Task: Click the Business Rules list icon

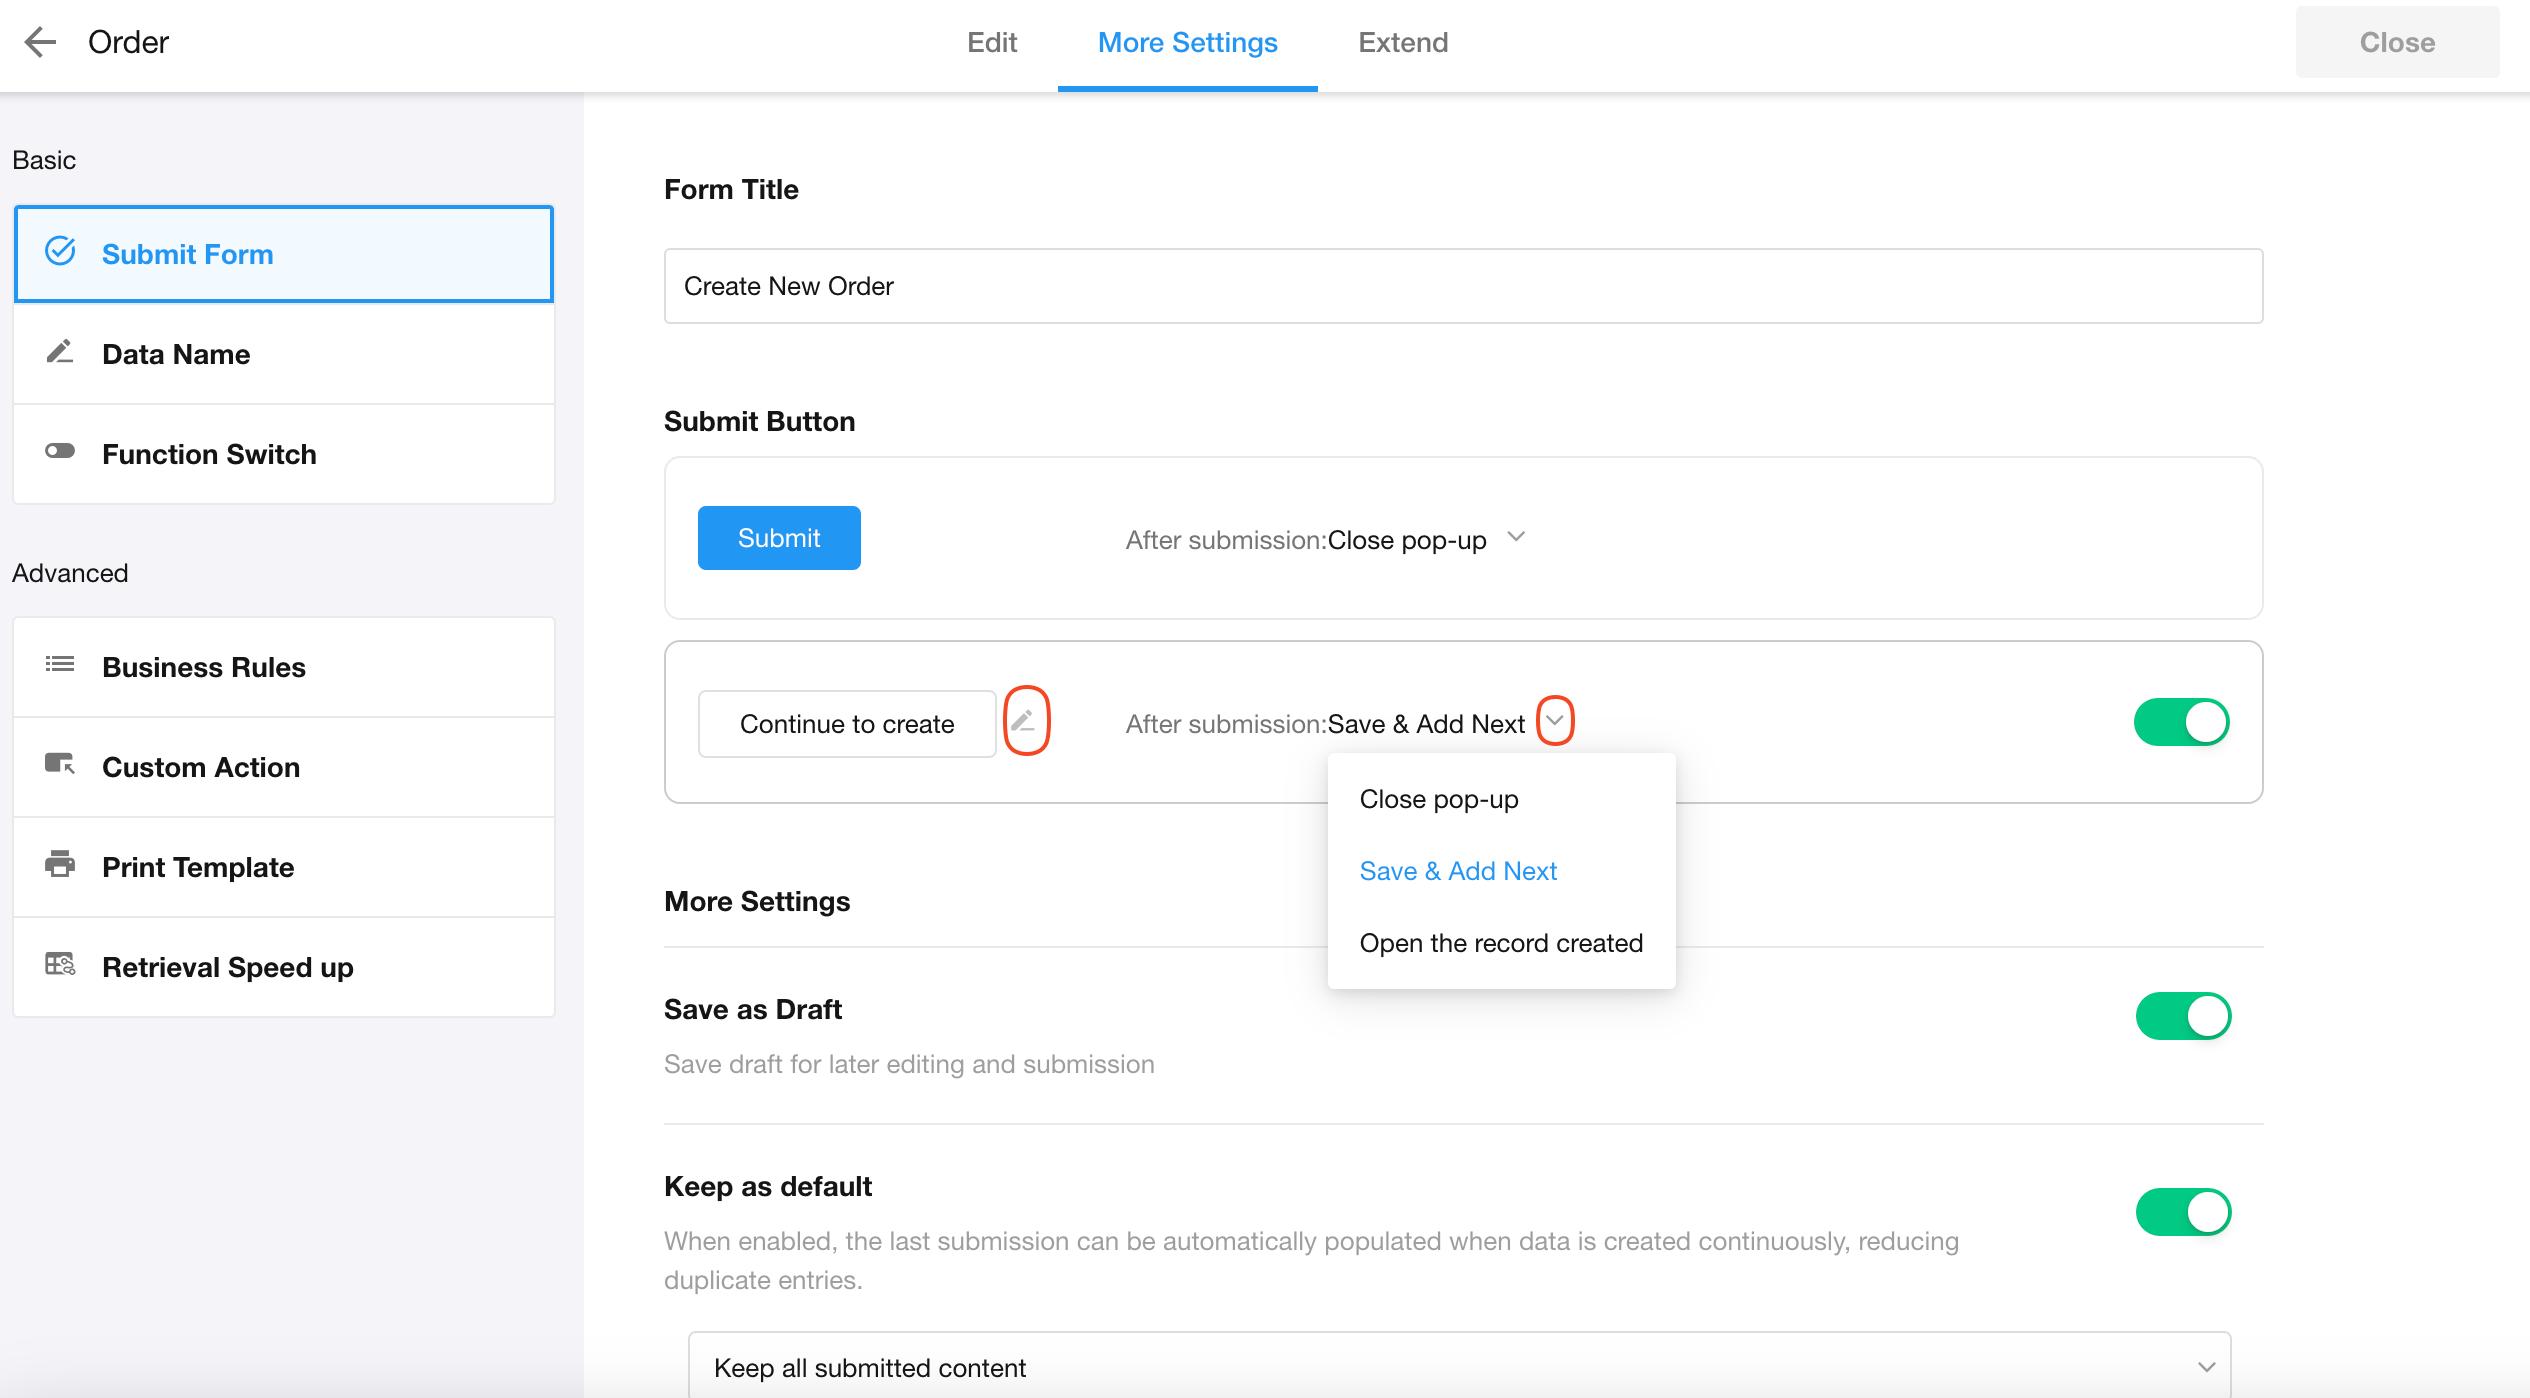Action: 60,665
